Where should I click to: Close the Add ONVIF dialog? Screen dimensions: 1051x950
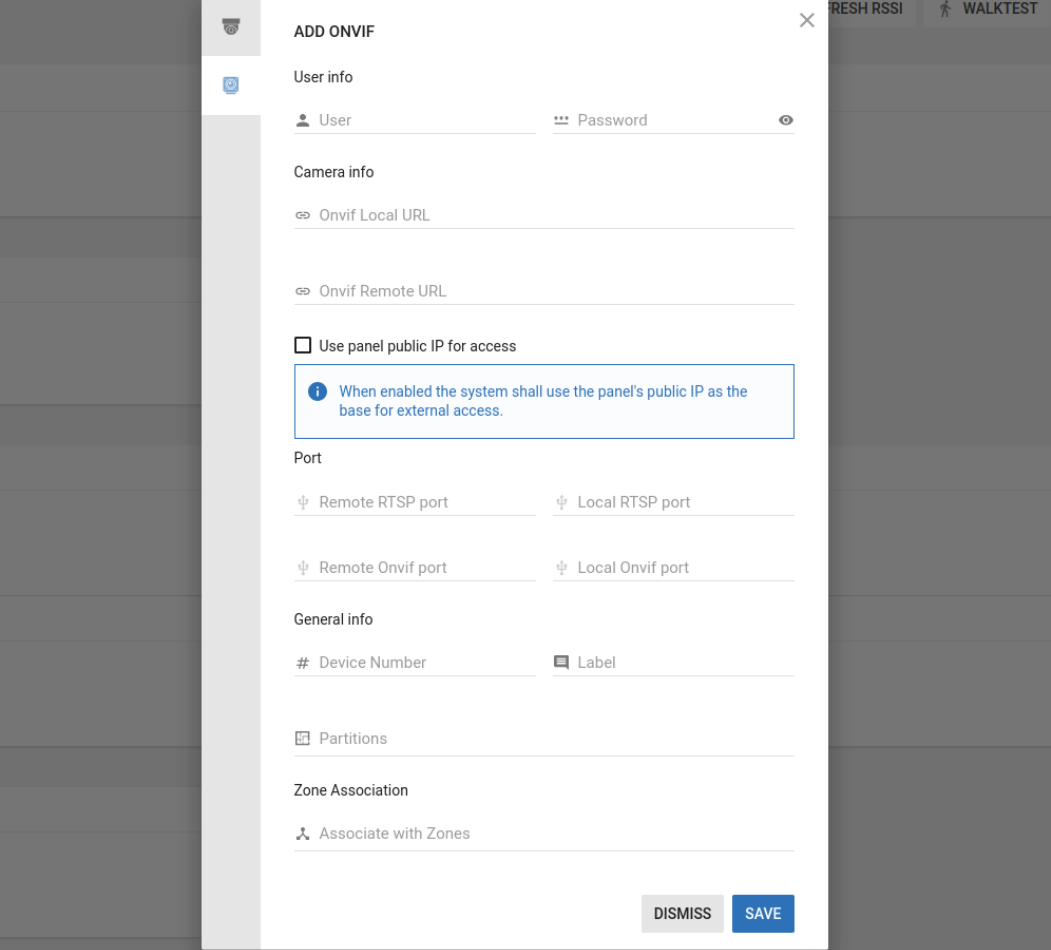pos(807,20)
